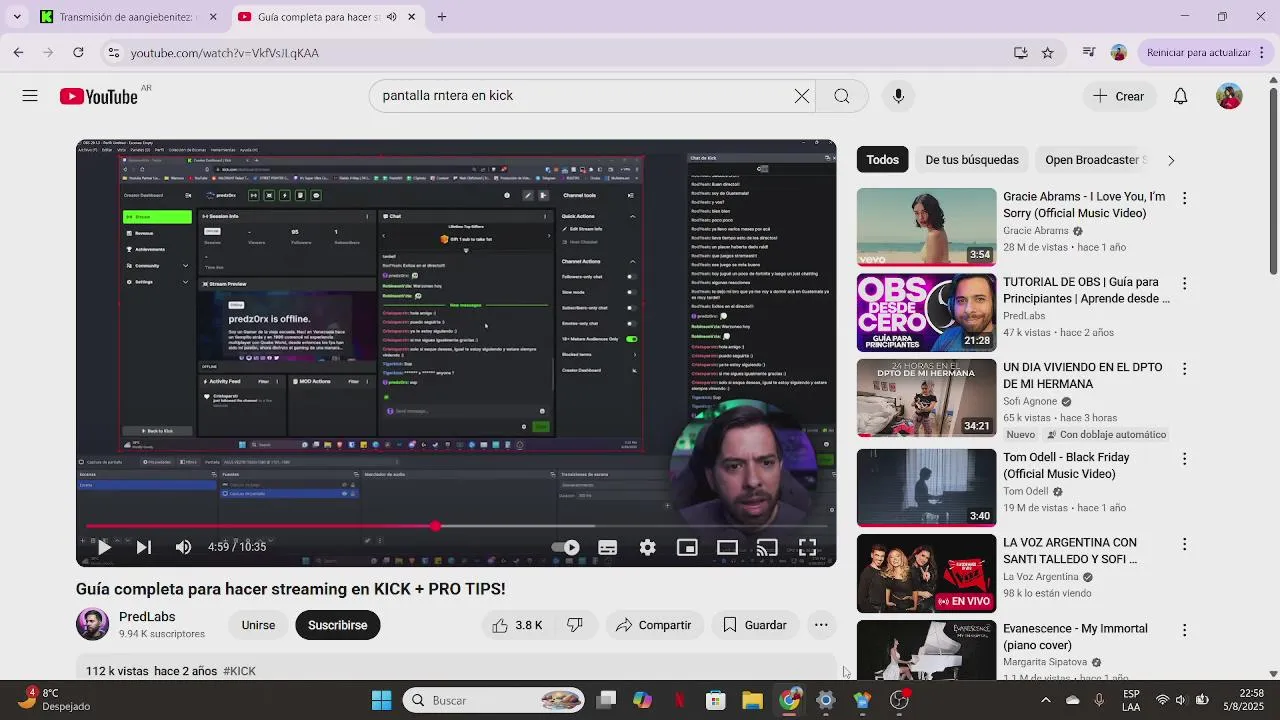Bookmark this page with the star

[1047, 53]
